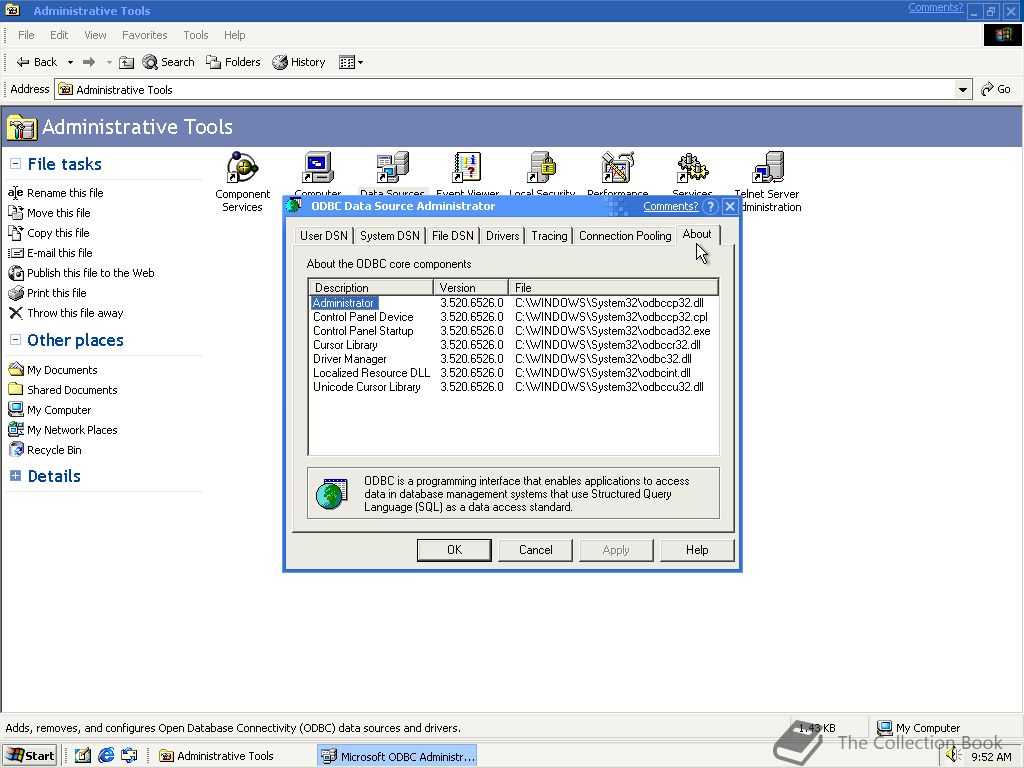The width and height of the screenshot is (1024, 768).
Task: Open the Help menu
Action: pos(234,35)
